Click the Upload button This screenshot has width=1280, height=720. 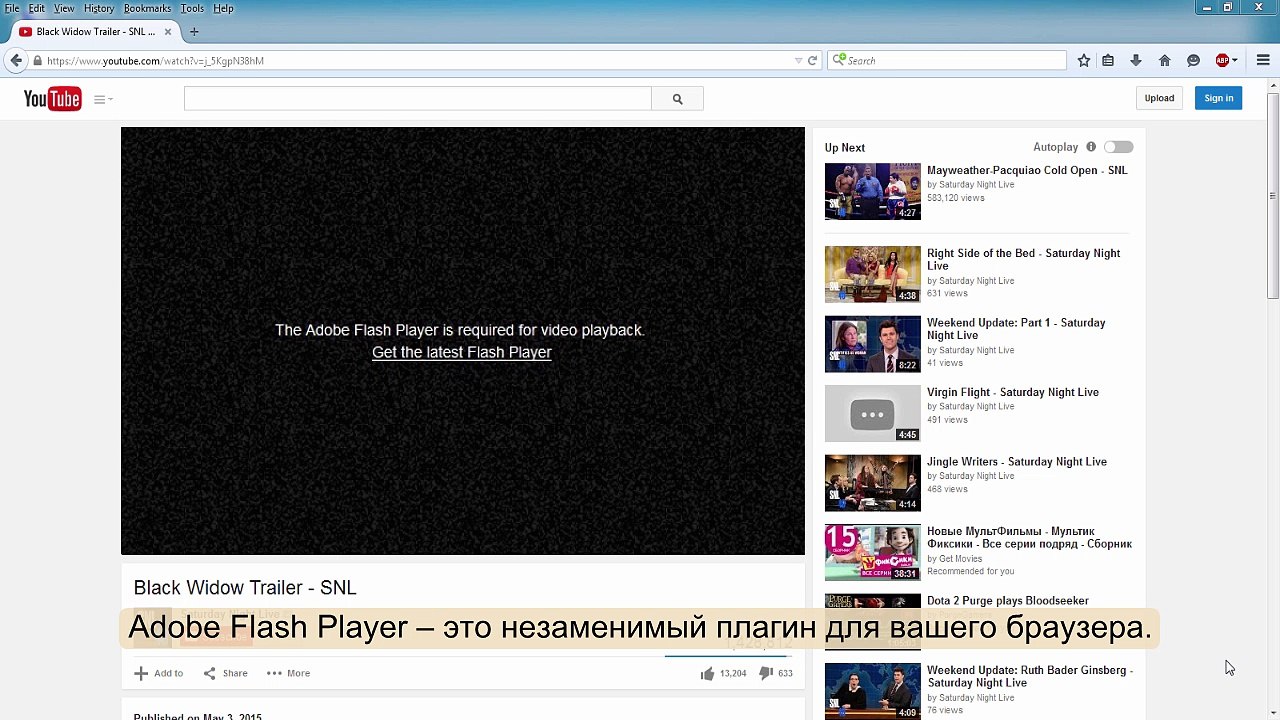(x=1159, y=98)
